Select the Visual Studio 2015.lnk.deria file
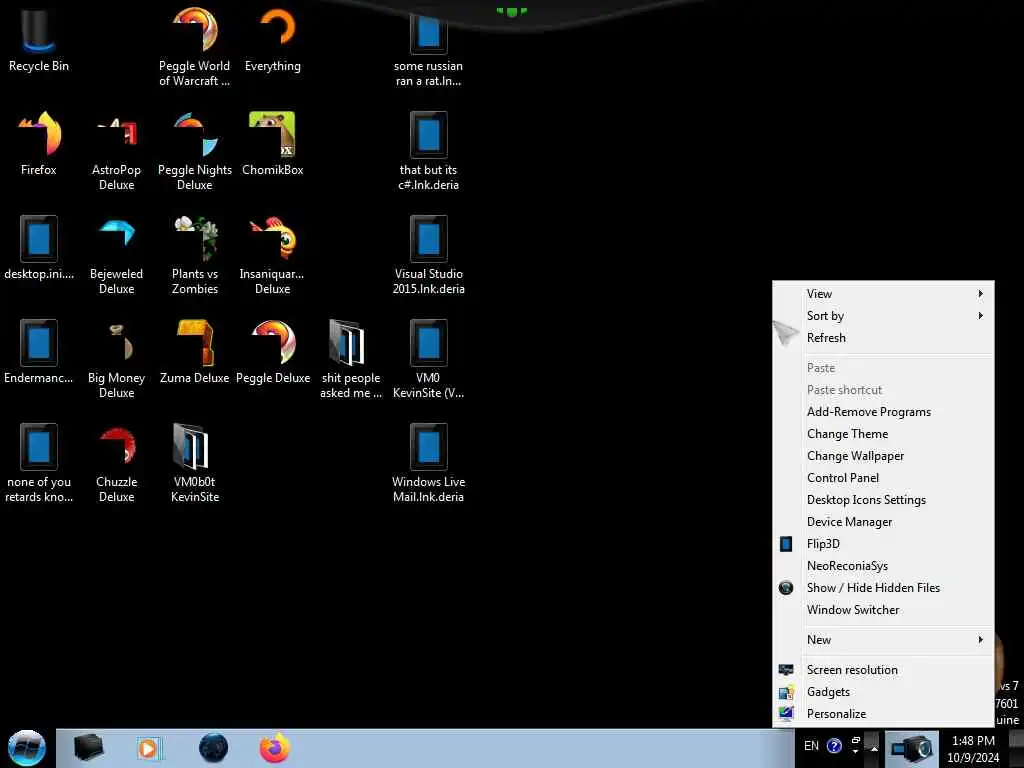 (428, 255)
